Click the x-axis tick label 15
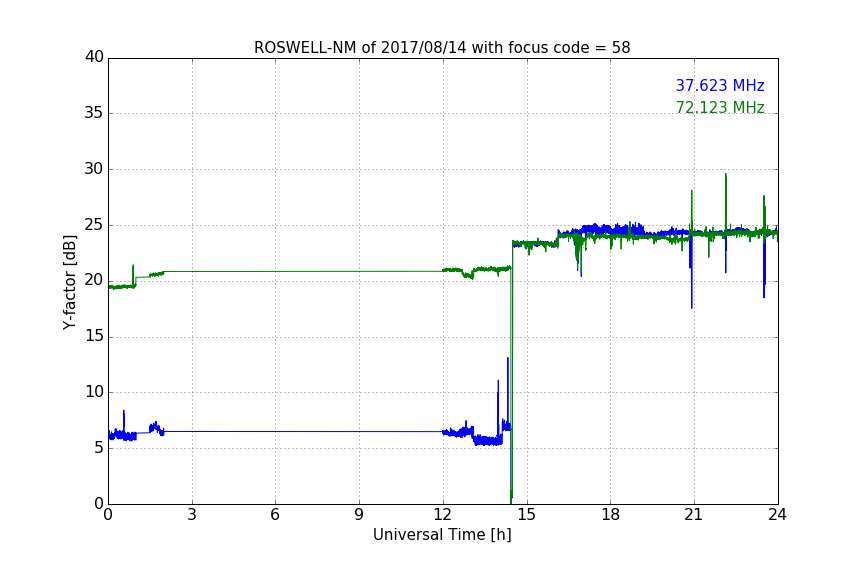The height and width of the screenshot is (576, 864). [527, 515]
